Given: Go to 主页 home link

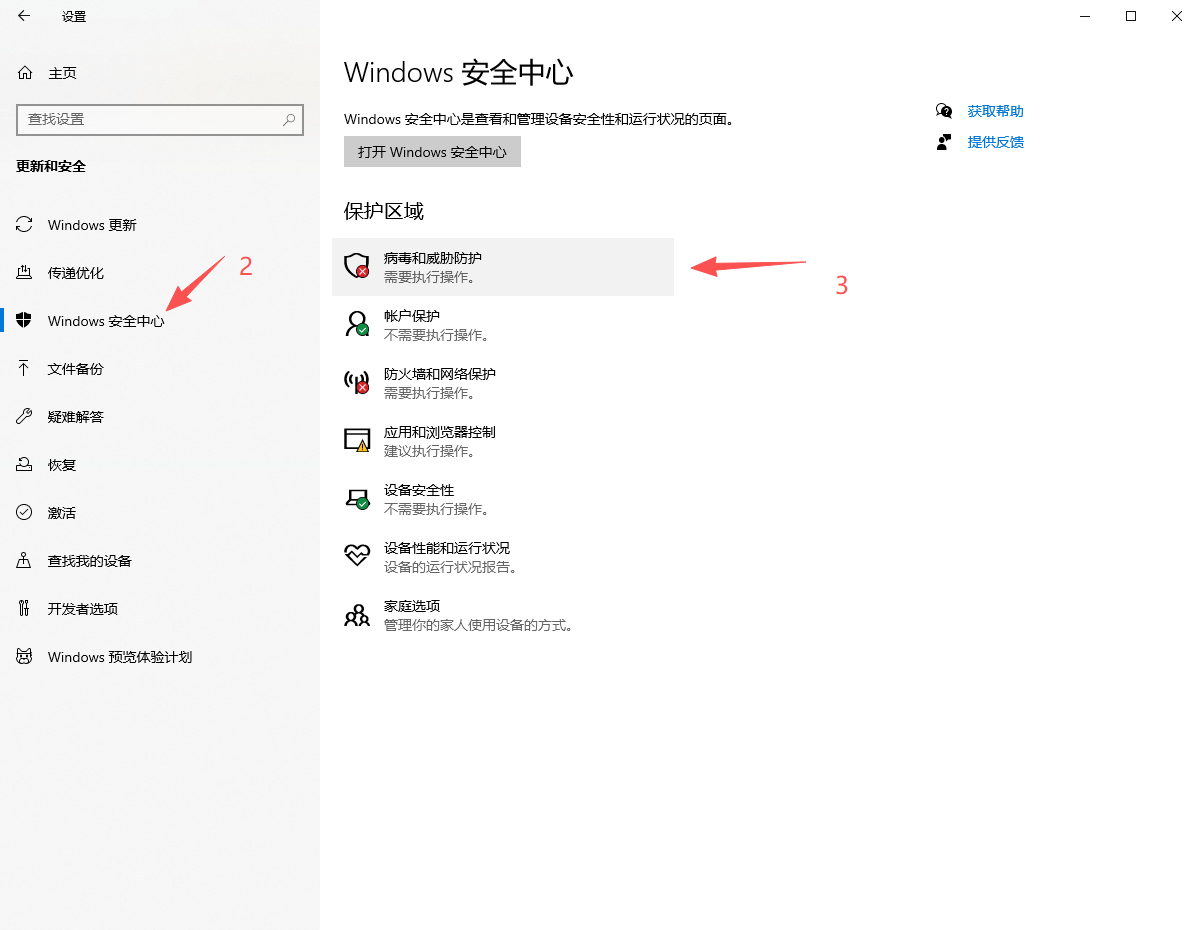Looking at the screenshot, I should 62,73.
